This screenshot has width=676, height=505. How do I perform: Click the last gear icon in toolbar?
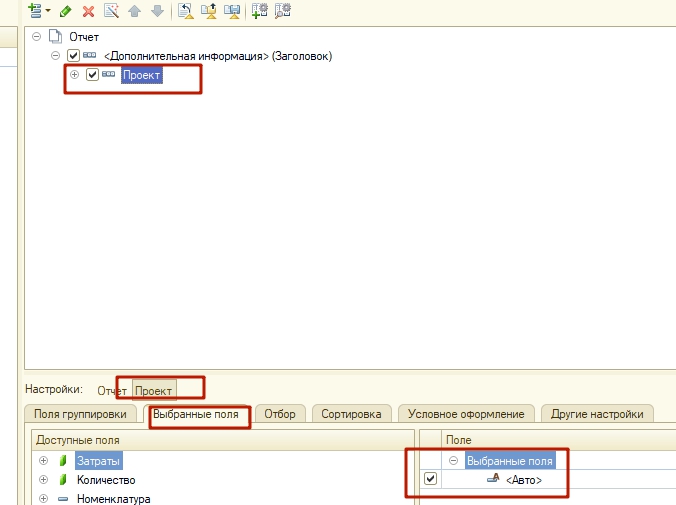(x=283, y=11)
